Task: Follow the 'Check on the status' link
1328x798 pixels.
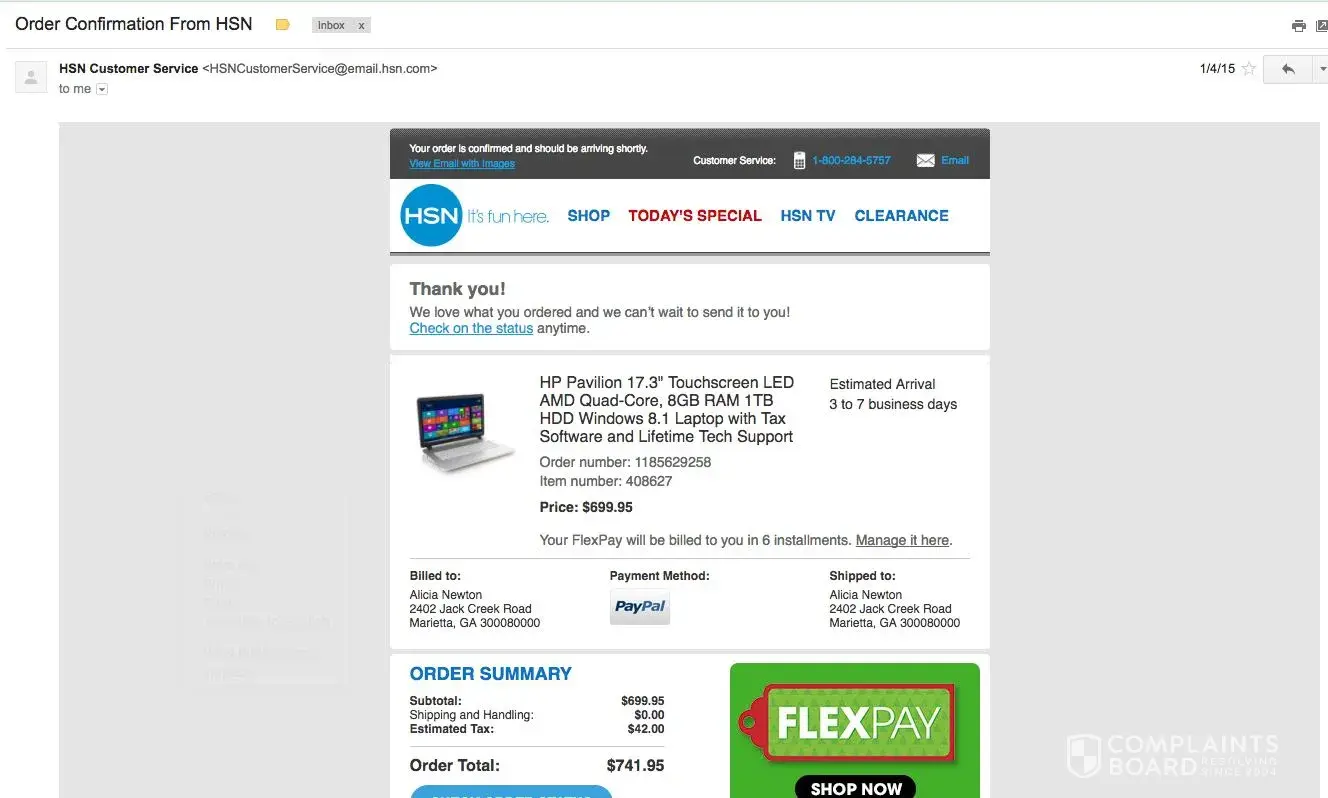Action: click(x=471, y=328)
